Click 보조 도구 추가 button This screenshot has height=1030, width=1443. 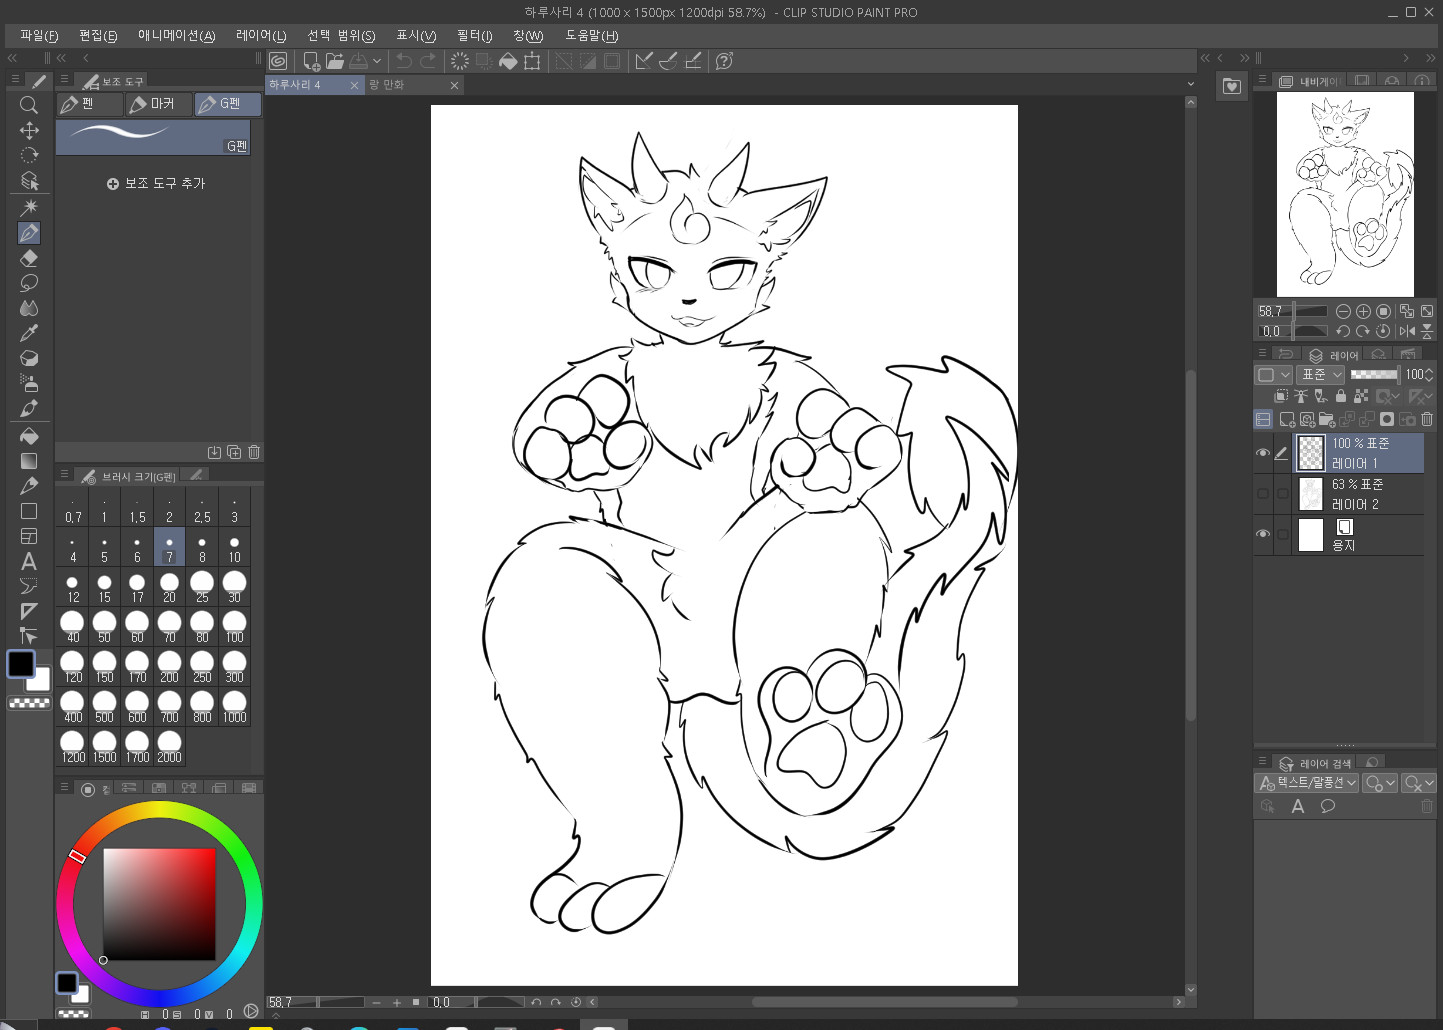[x=156, y=183]
